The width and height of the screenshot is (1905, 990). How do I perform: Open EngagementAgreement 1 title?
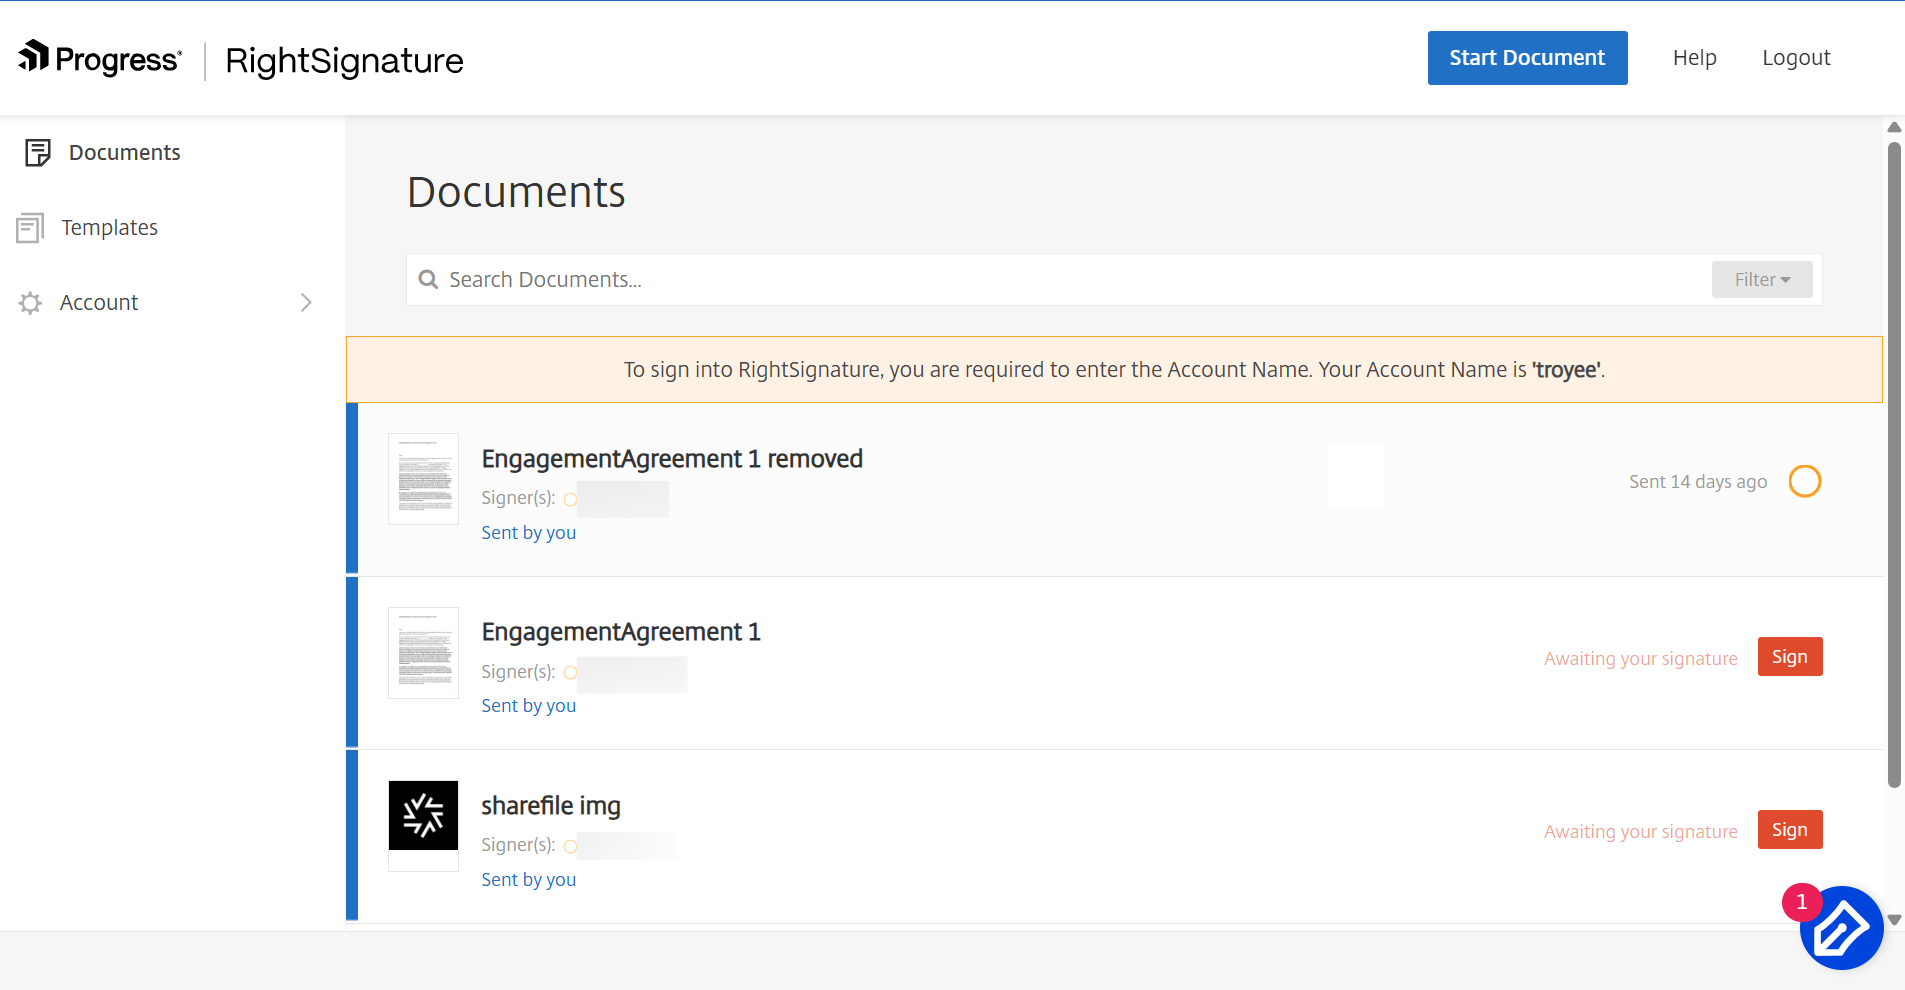click(621, 632)
